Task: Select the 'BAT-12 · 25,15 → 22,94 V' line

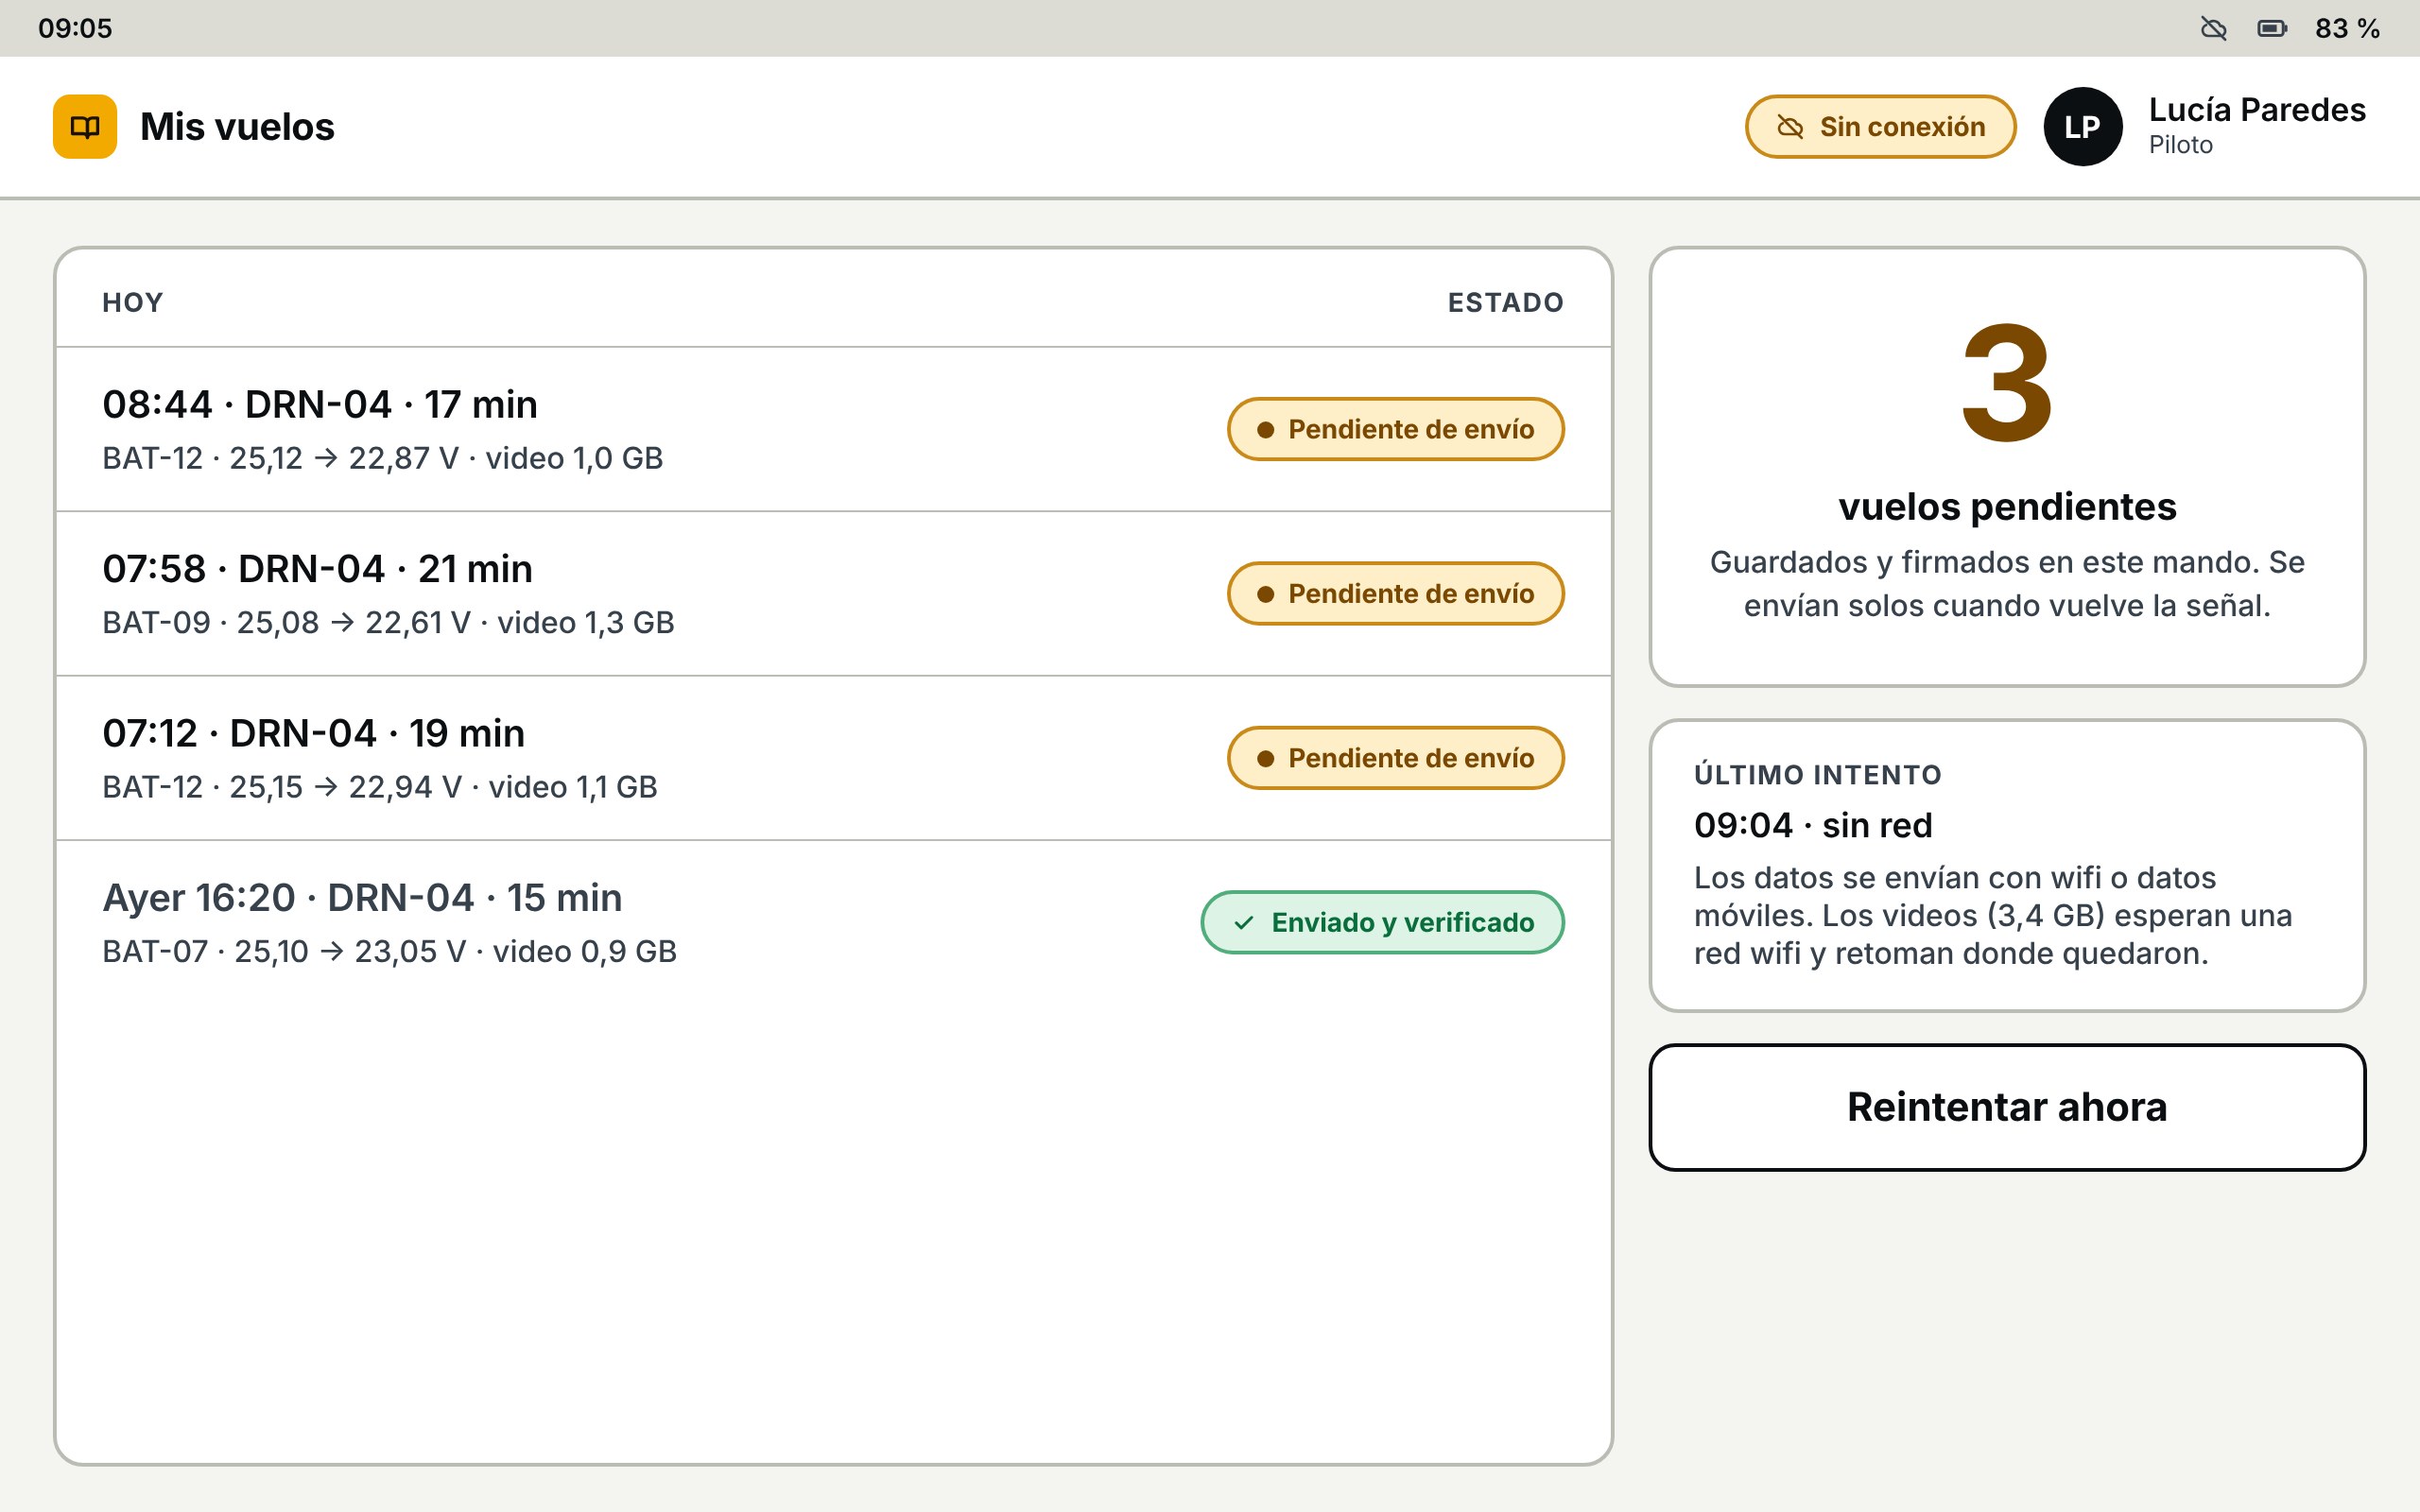Action: pos(379,787)
